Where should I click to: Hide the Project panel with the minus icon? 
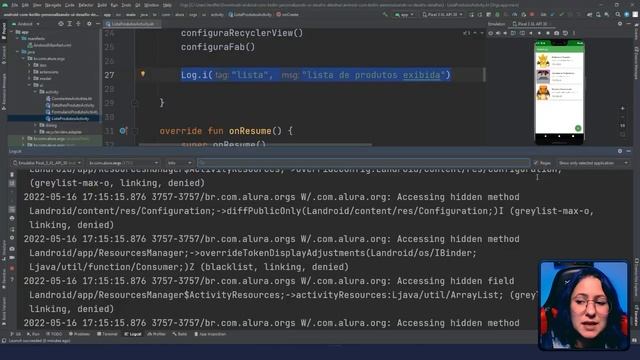pyautogui.click(x=98, y=24)
